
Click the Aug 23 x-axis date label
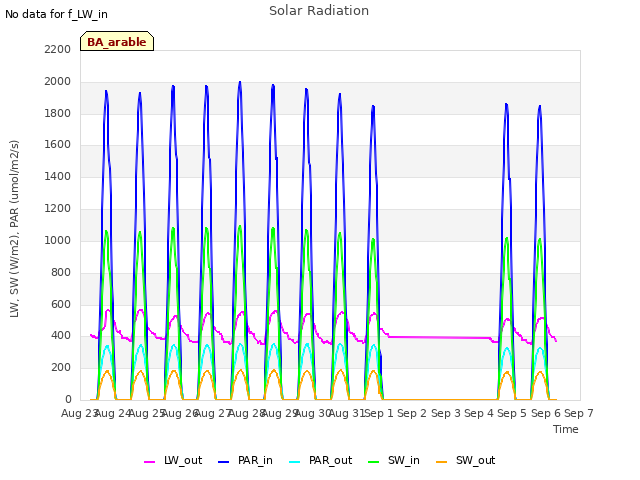78,413
